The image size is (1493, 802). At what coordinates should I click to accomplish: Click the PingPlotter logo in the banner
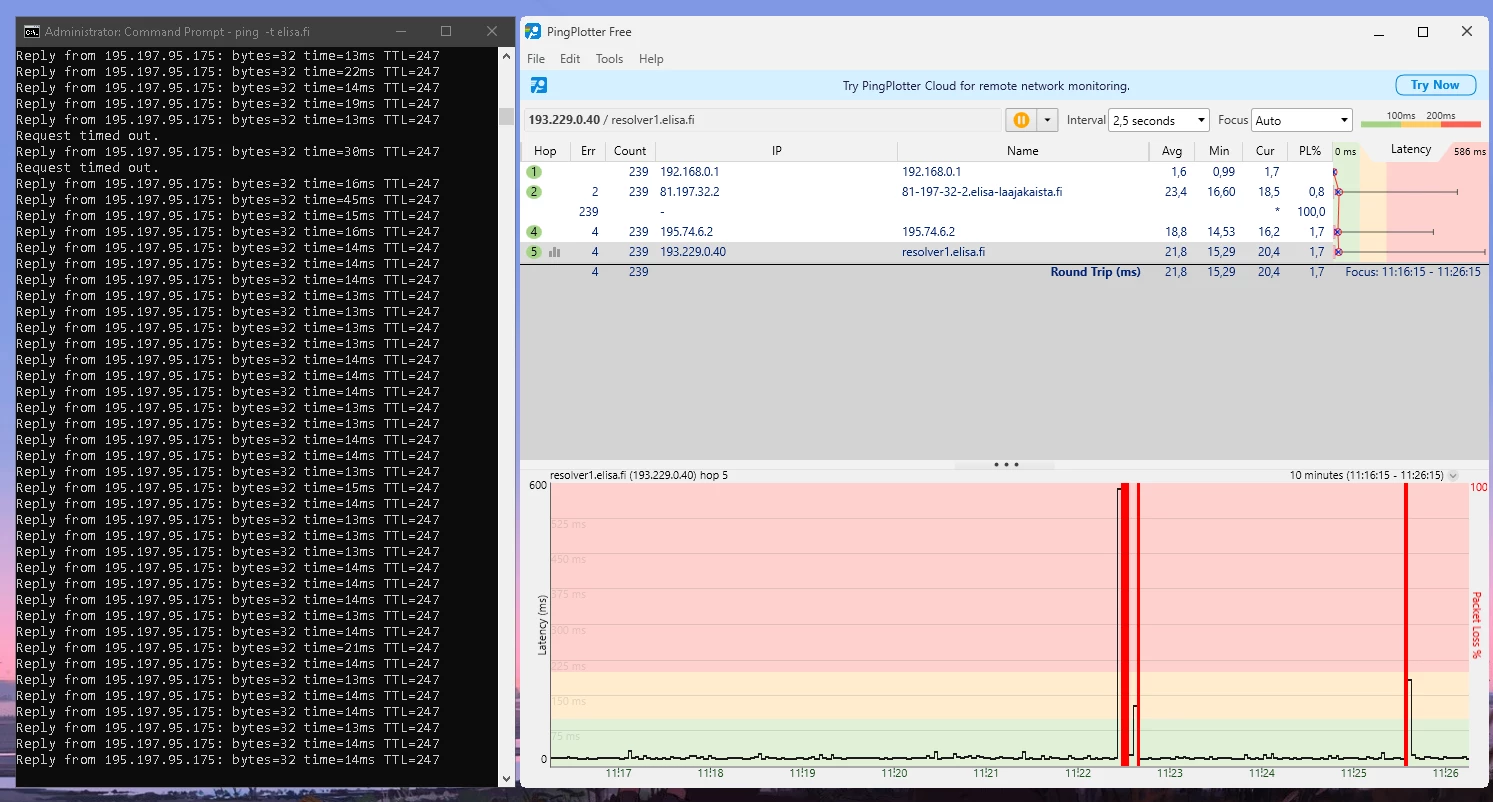click(x=539, y=85)
